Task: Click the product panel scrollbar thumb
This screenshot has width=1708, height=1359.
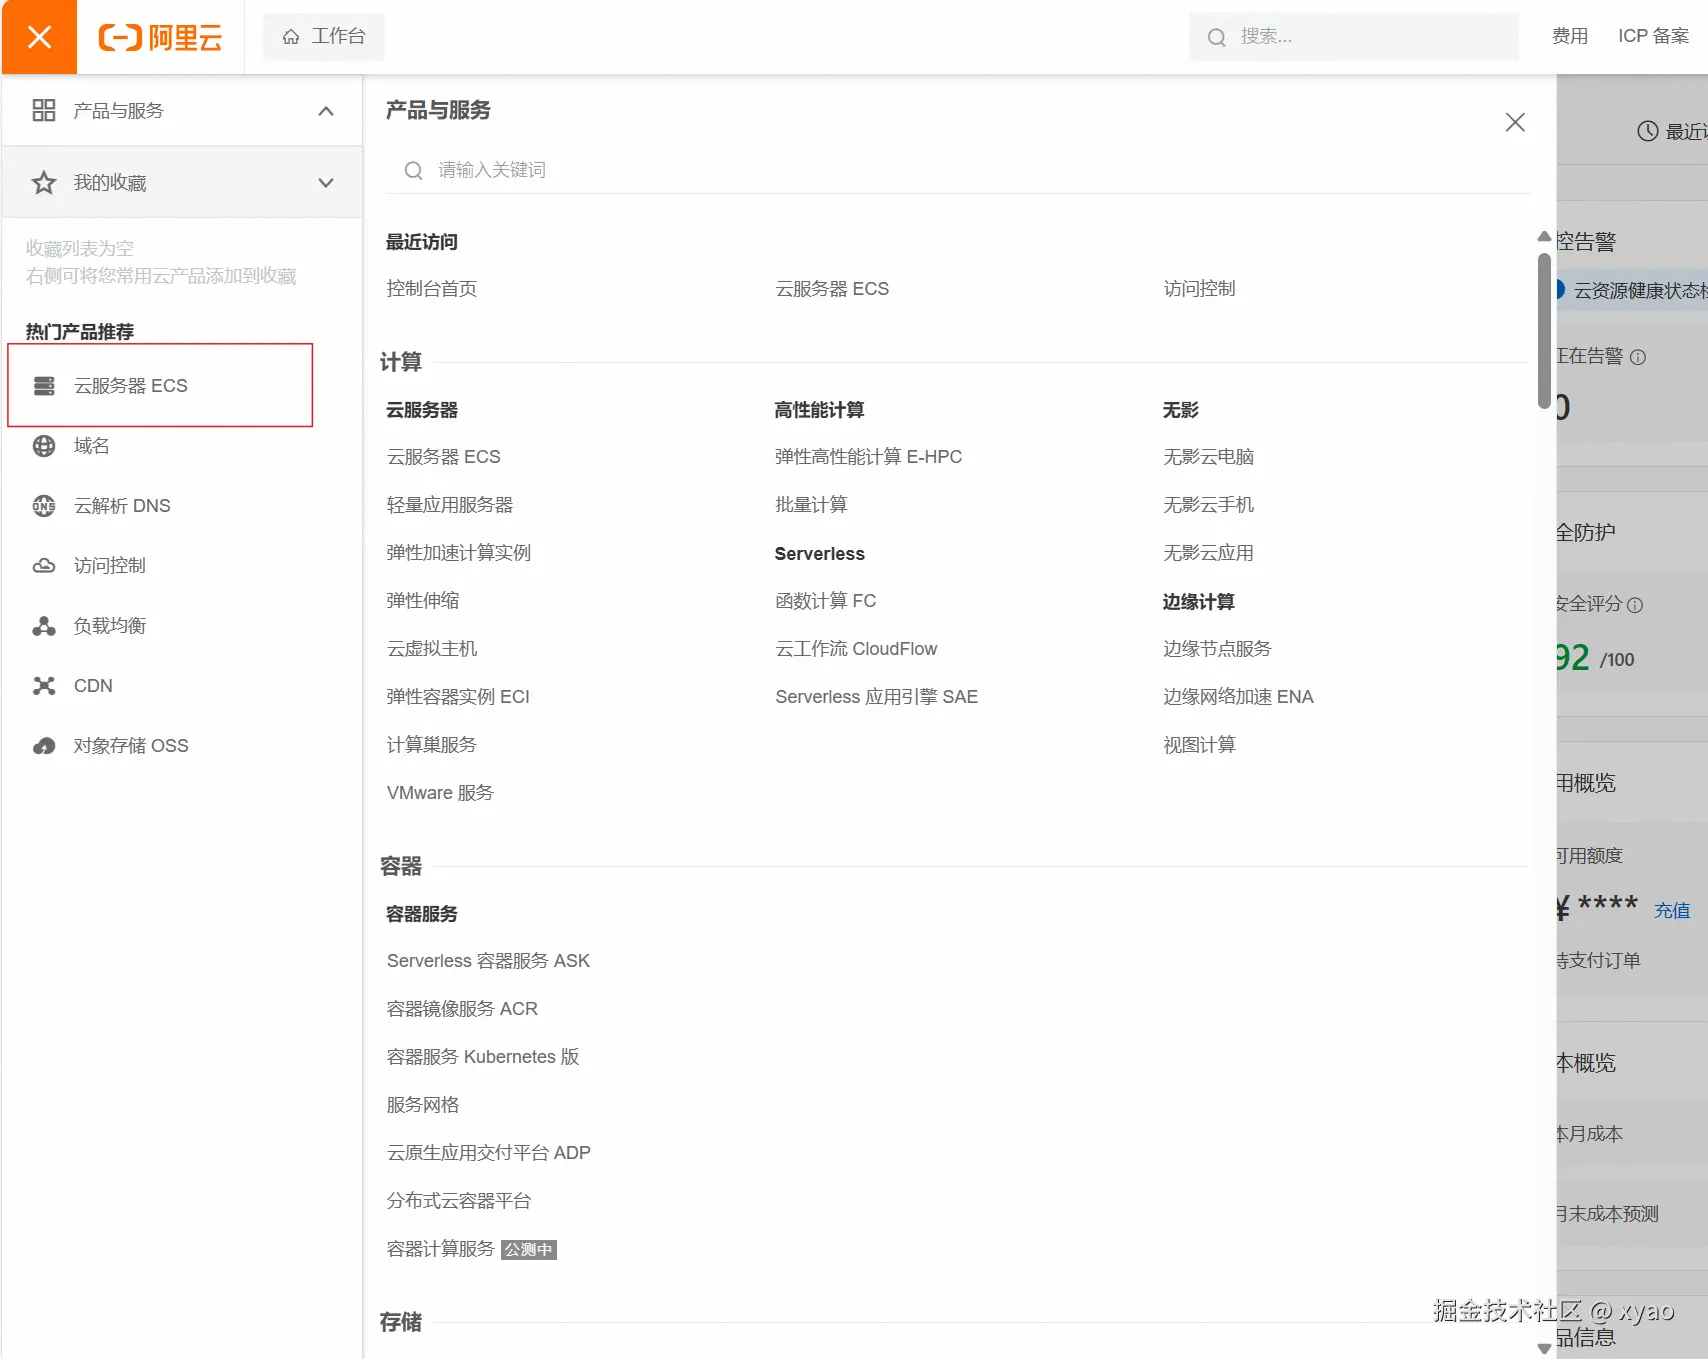Action: (x=1544, y=331)
